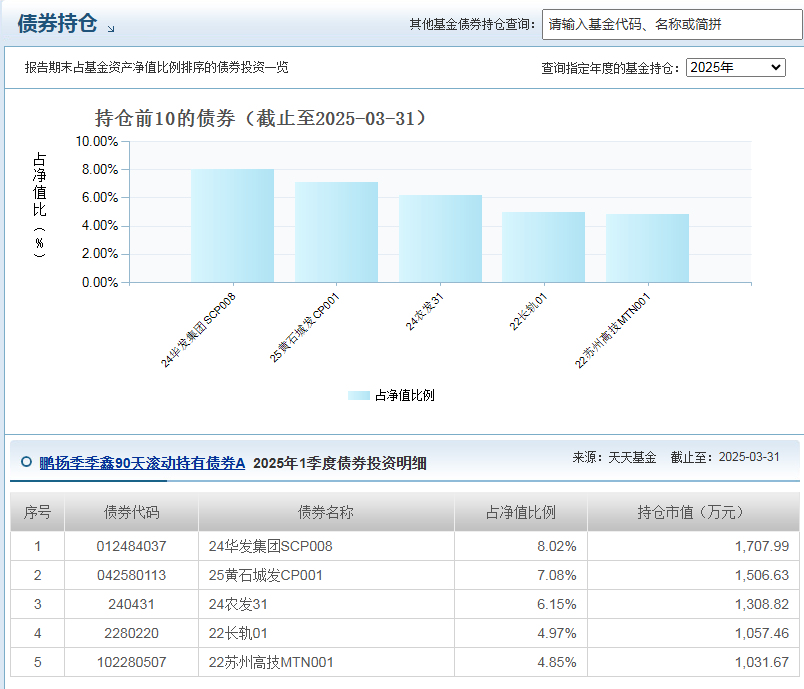The height and width of the screenshot is (689, 804).
Task: Click the 24华发集团SCP008 name cell
Action: pos(326,546)
